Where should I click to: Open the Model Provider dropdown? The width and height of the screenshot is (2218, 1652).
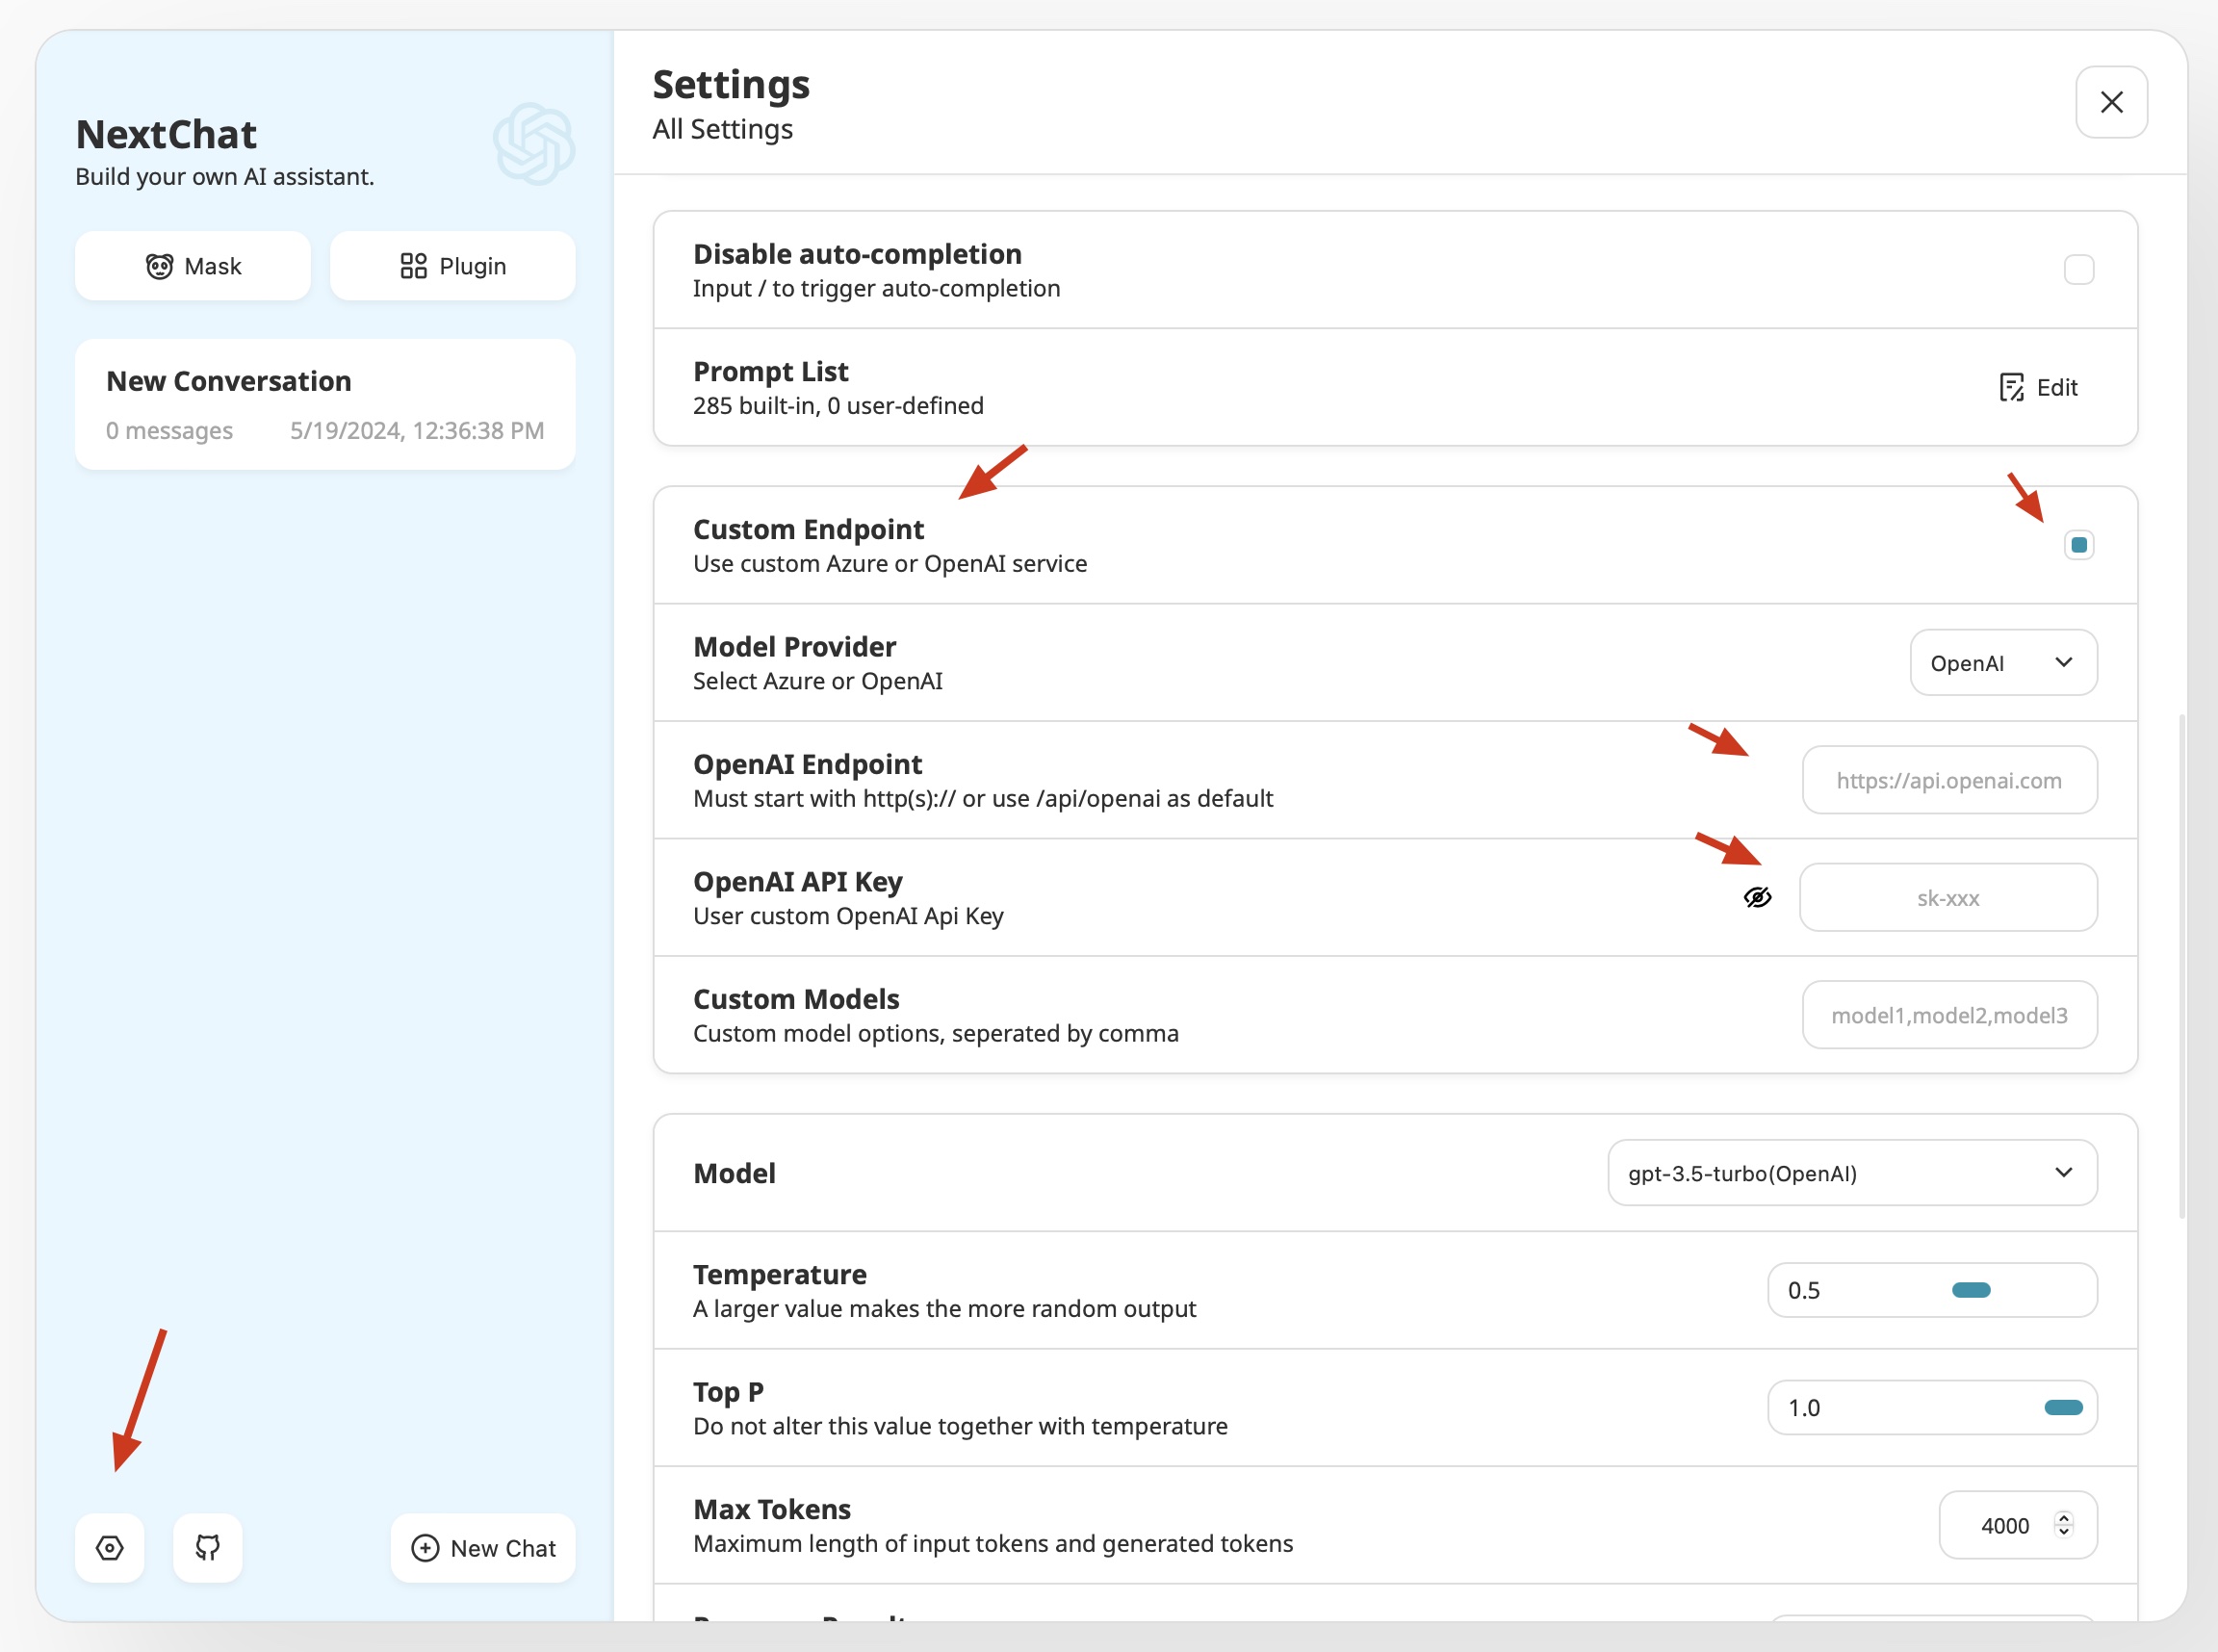click(2003, 662)
